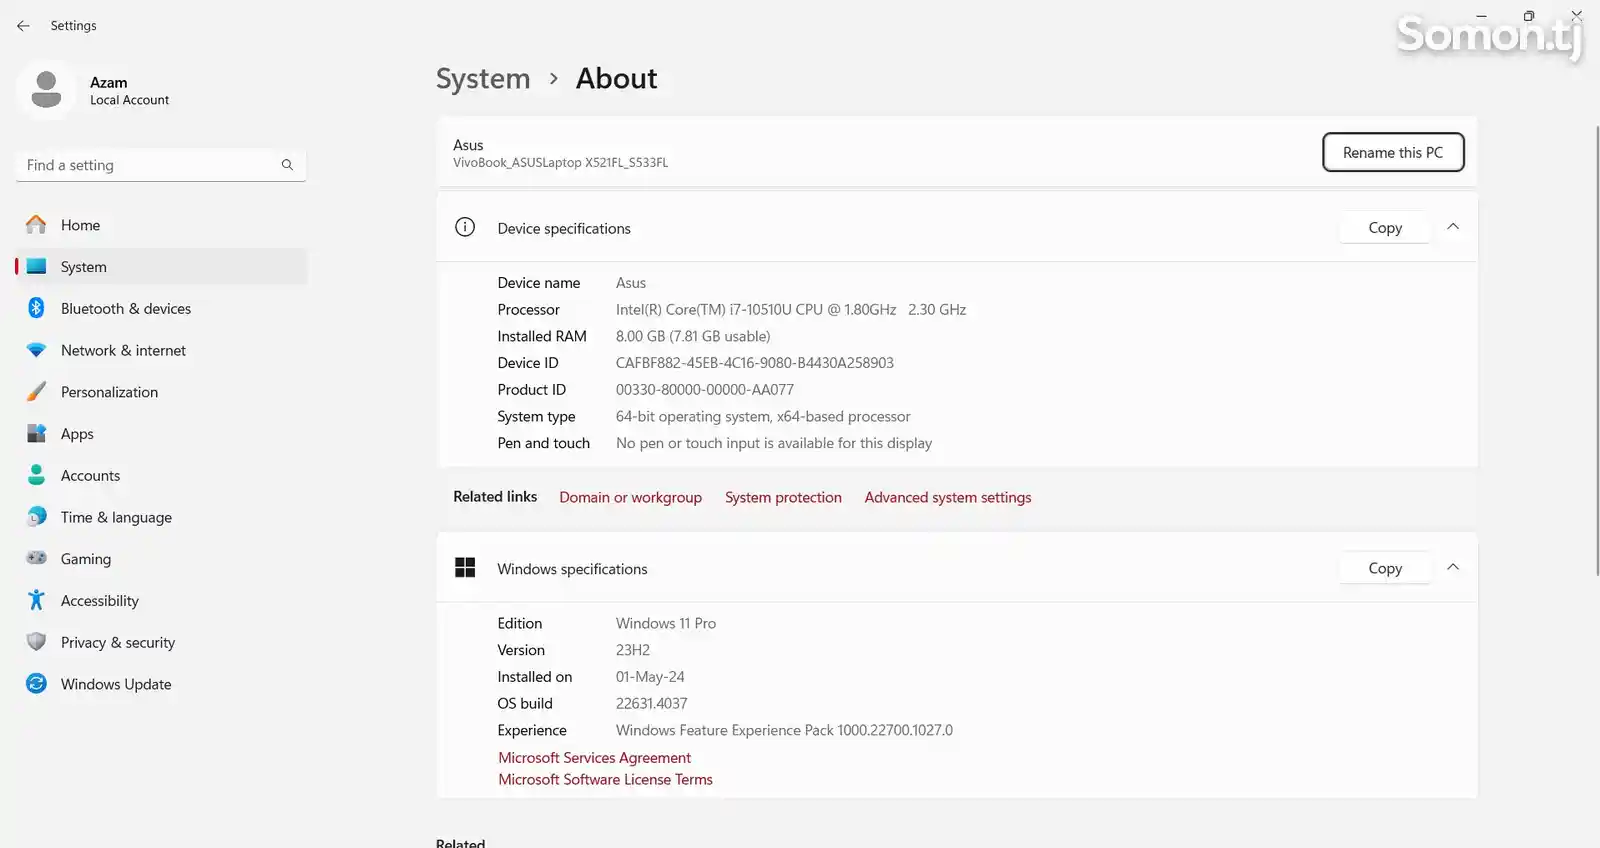Open Network & internet settings
The height and width of the screenshot is (848, 1600).
[161, 350]
